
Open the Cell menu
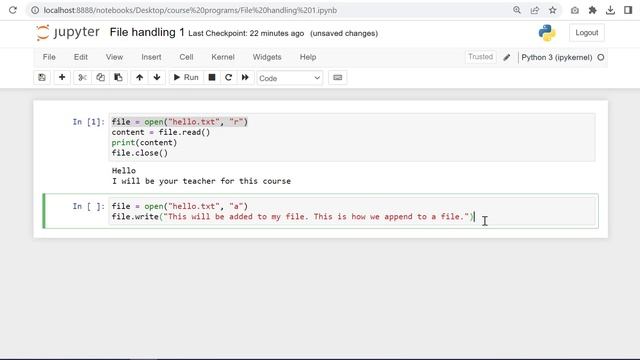(x=186, y=57)
